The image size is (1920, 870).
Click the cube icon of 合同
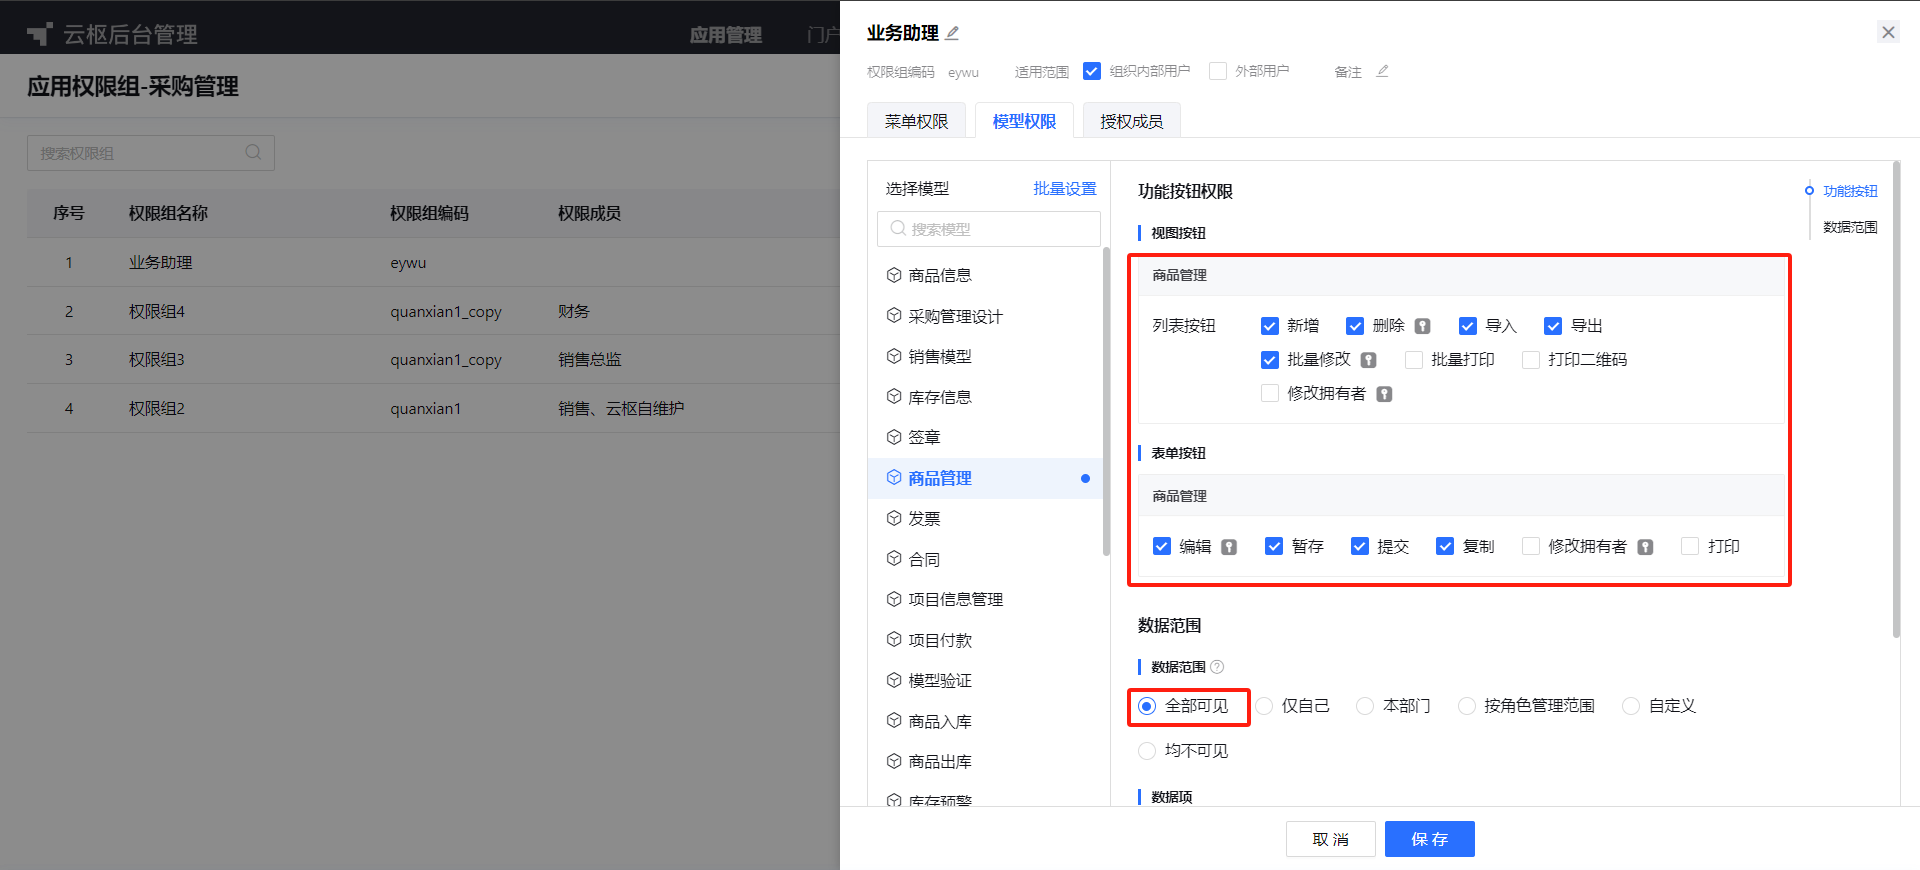point(894,559)
